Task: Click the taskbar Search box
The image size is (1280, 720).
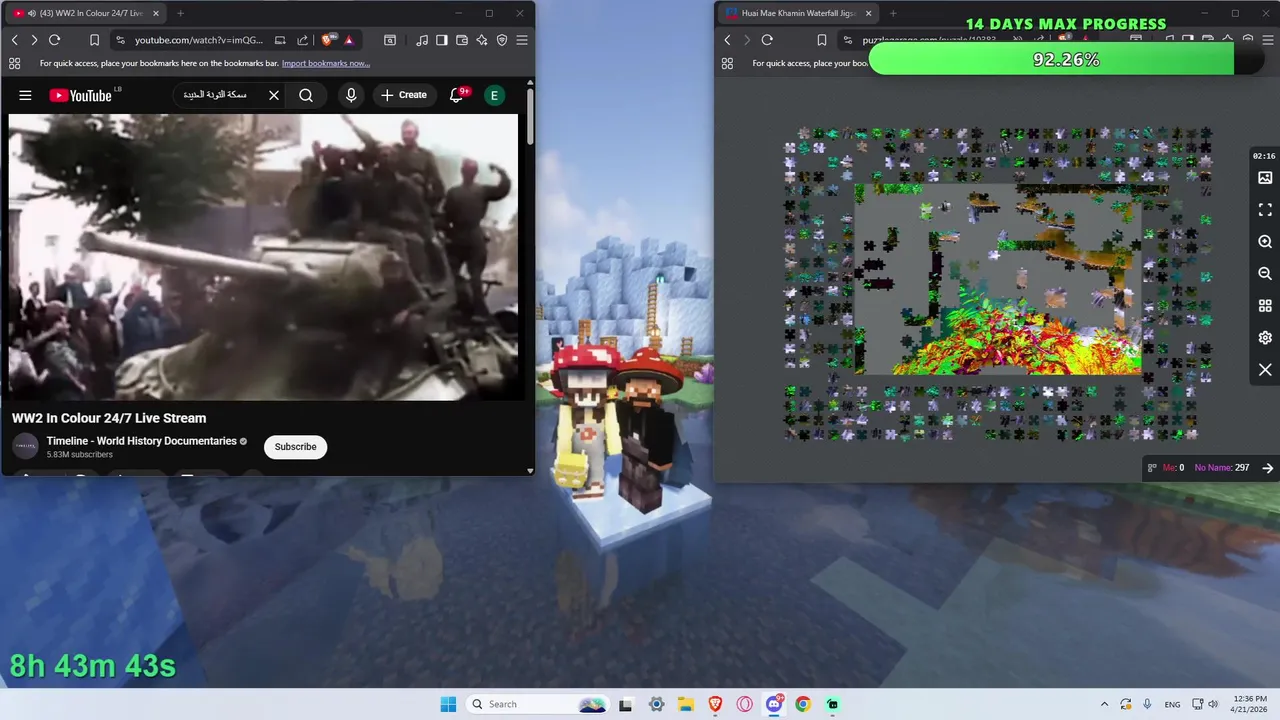Action: (538, 704)
